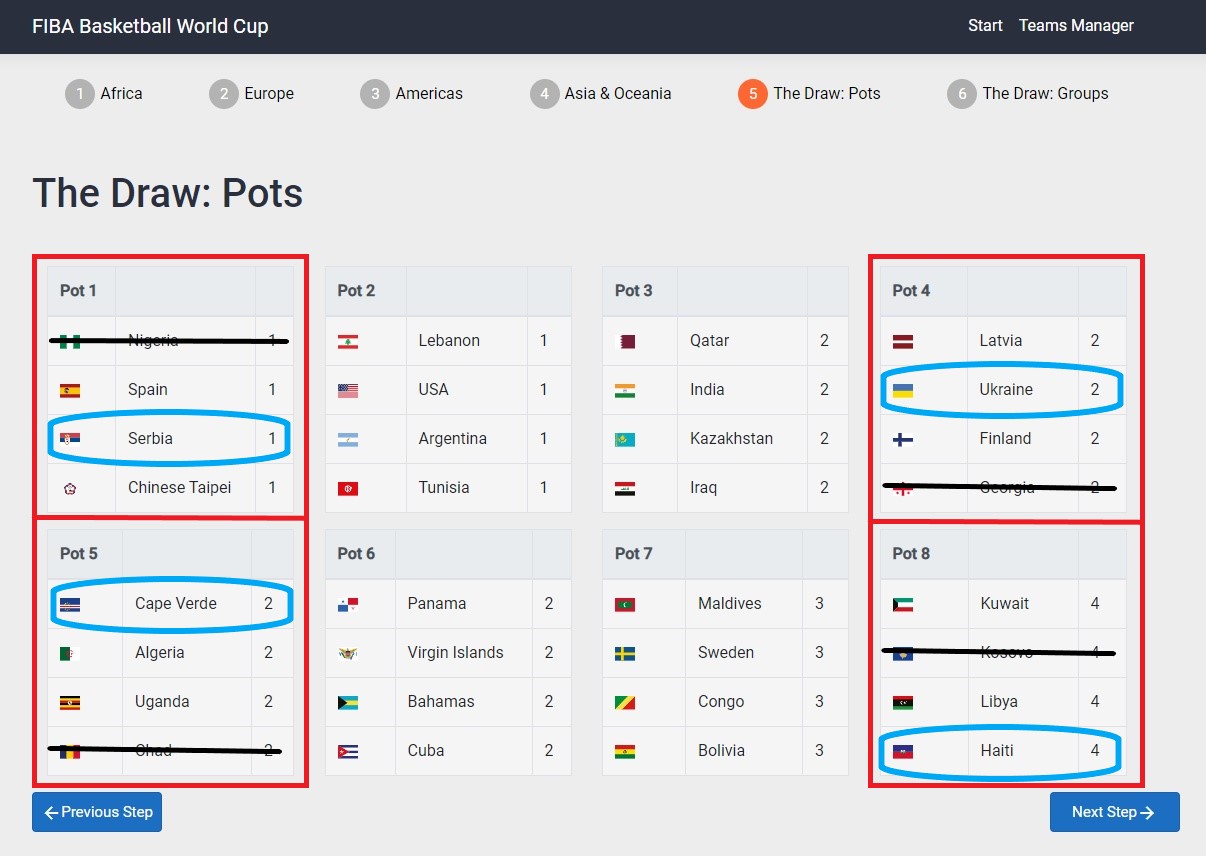This screenshot has height=856, width=1206.
Task: Click the Next Step button
Action: [1115, 812]
